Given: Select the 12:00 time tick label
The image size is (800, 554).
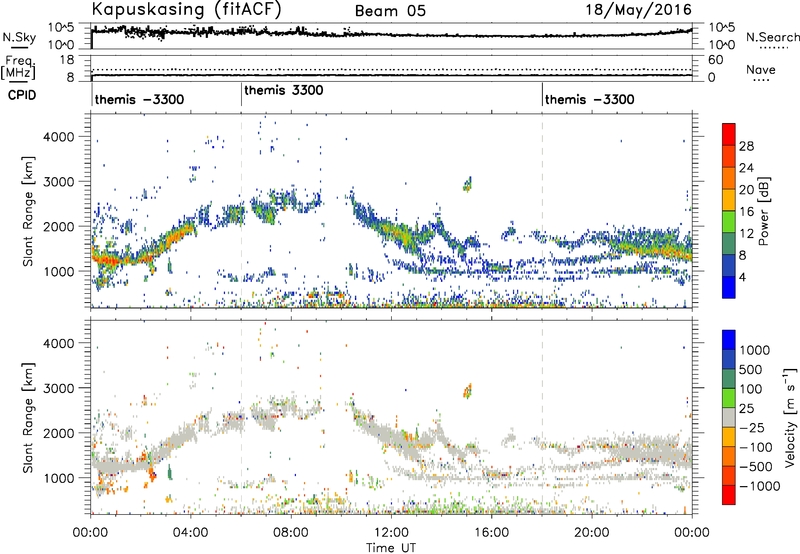Looking at the screenshot, I should point(391,533).
